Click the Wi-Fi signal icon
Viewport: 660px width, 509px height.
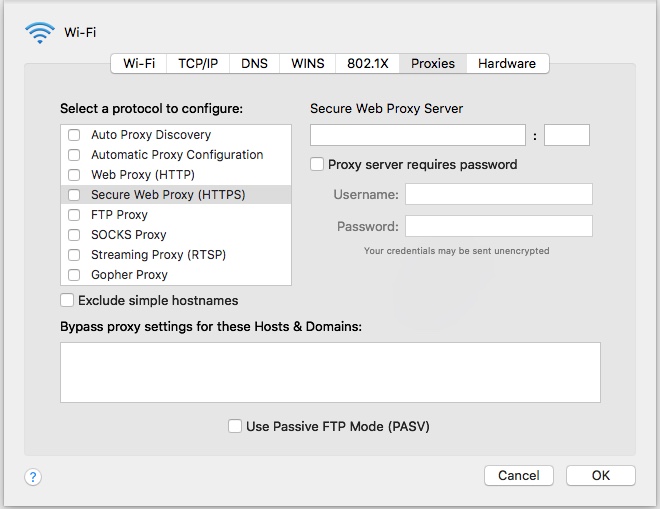point(40,32)
